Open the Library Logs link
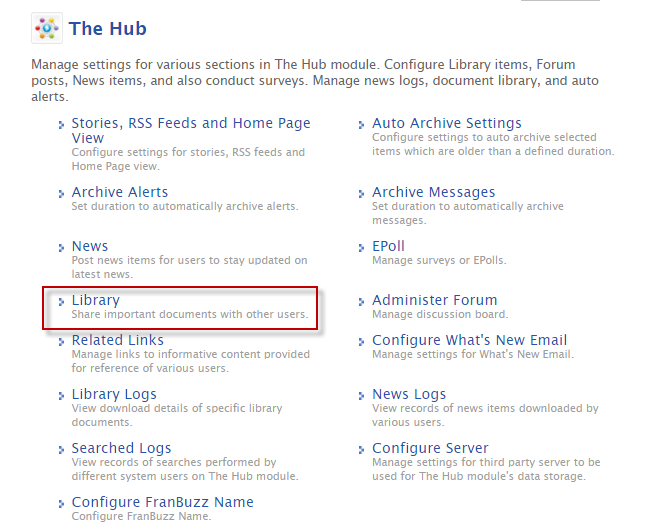661x527 pixels. [x=114, y=394]
